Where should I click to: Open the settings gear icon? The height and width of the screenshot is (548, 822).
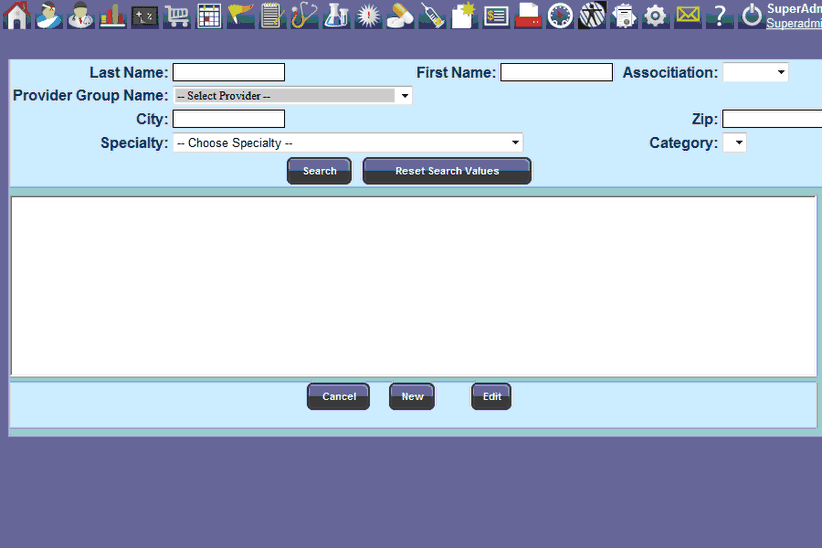[655, 16]
